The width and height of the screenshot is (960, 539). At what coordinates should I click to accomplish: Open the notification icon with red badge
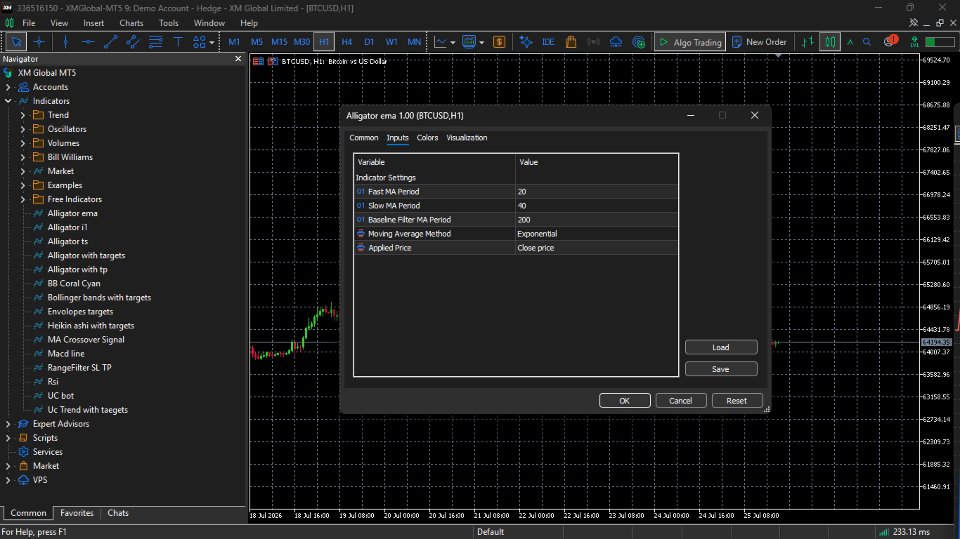[890, 41]
